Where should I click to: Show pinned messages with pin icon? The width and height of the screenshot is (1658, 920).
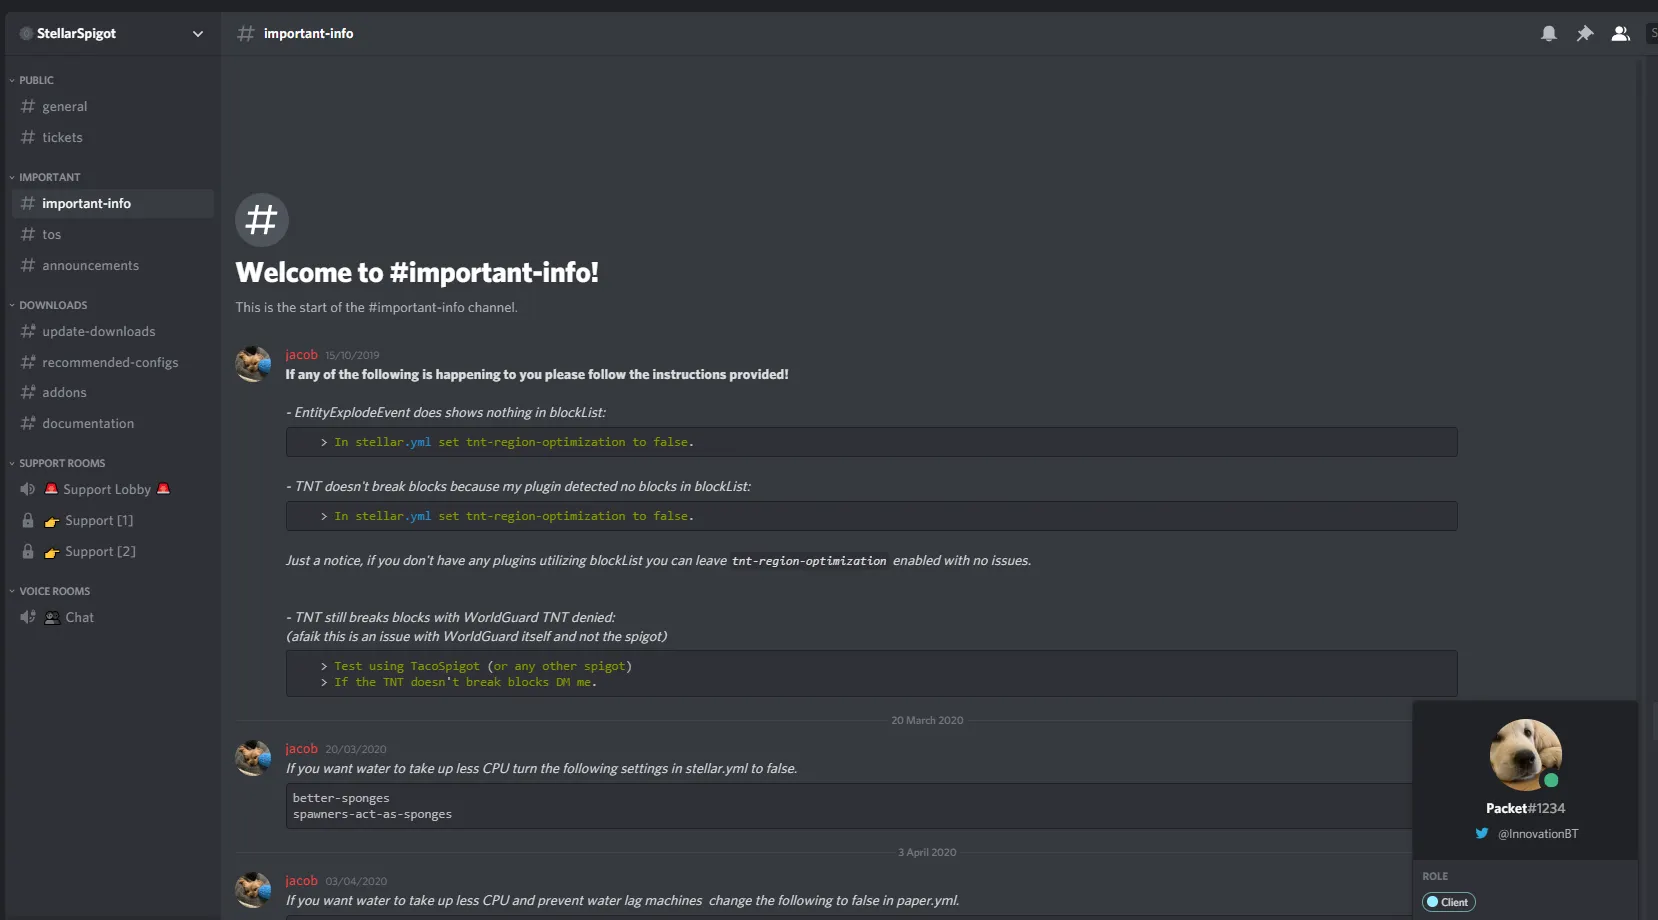point(1585,34)
